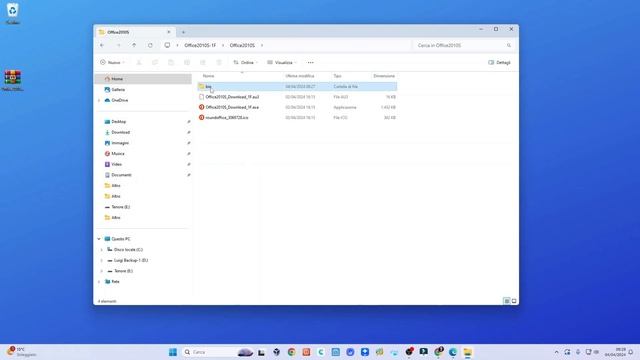Viewport: 640px width, 360px height.
Task: Click the Paste icon in toolbar
Action: (x=171, y=62)
